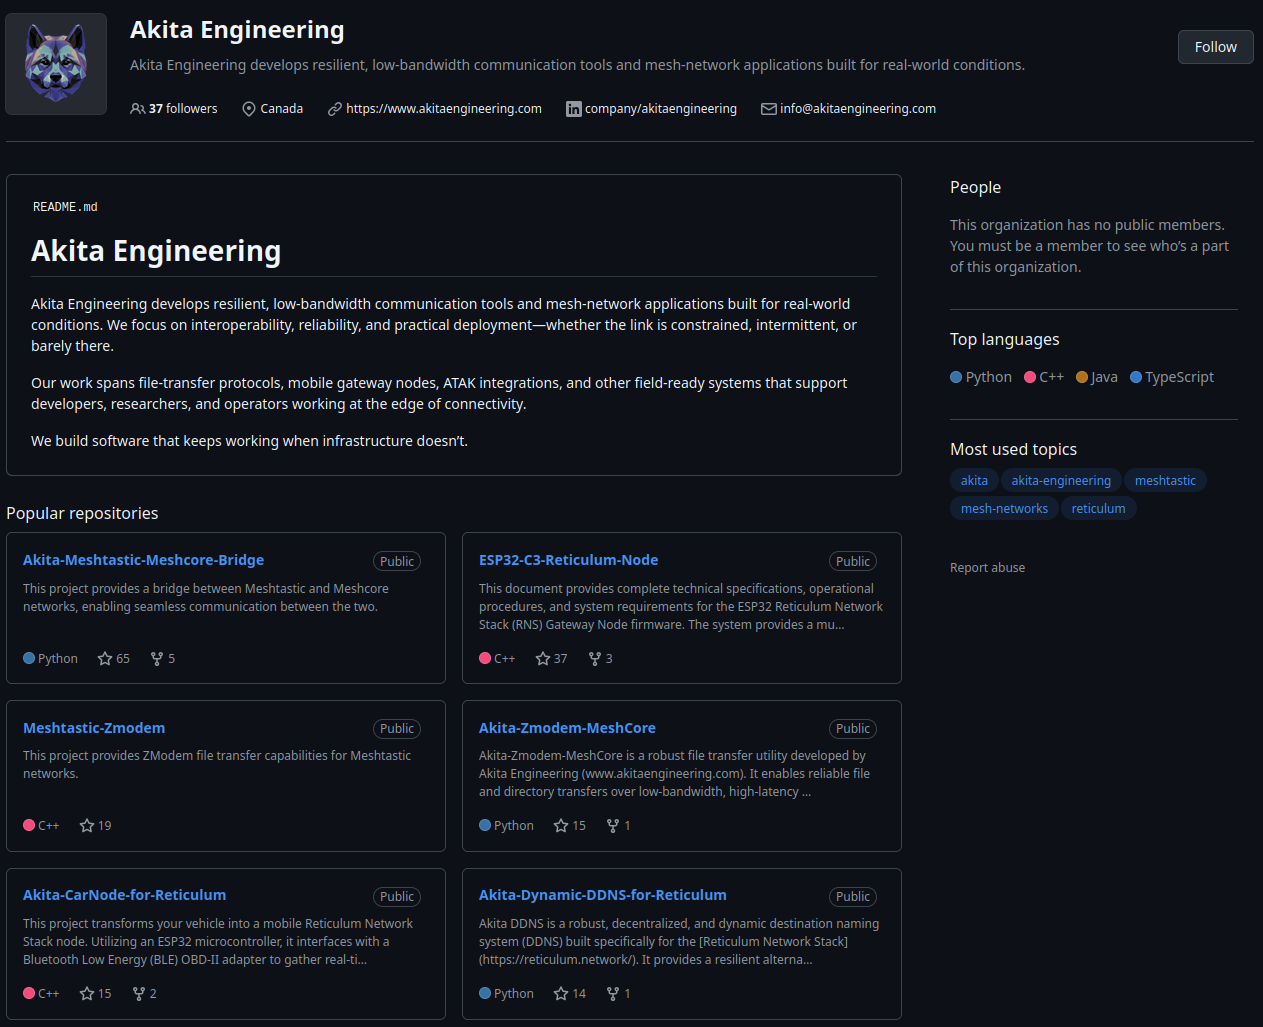The height and width of the screenshot is (1027, 1263).
Task: Click fork icon on Akita-Meshtastic-Meshcore-Bridge
Action: pos(157,659)
